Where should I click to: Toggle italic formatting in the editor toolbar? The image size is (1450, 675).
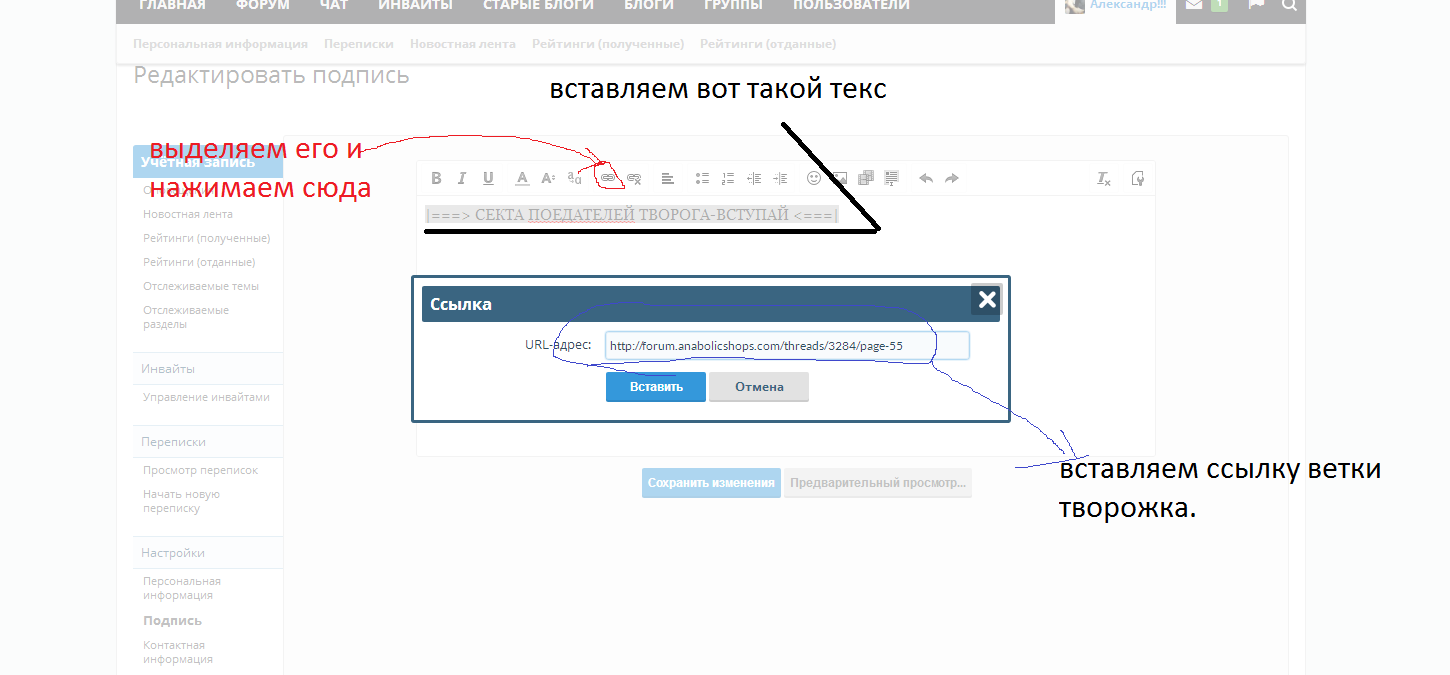(x=462, y=179)
